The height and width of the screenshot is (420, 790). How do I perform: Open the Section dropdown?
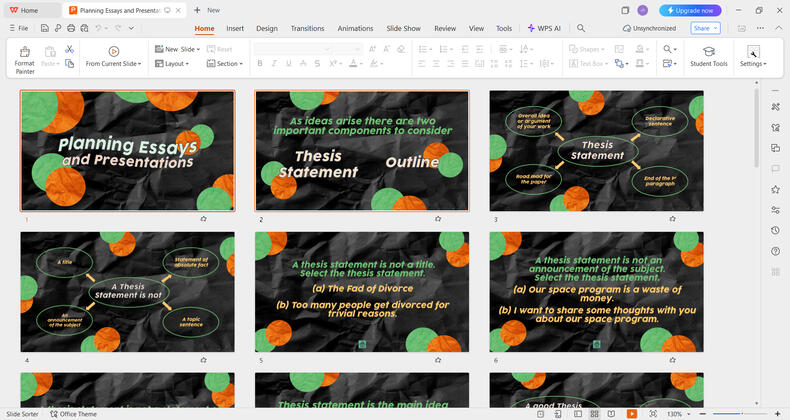pos(225,63)
